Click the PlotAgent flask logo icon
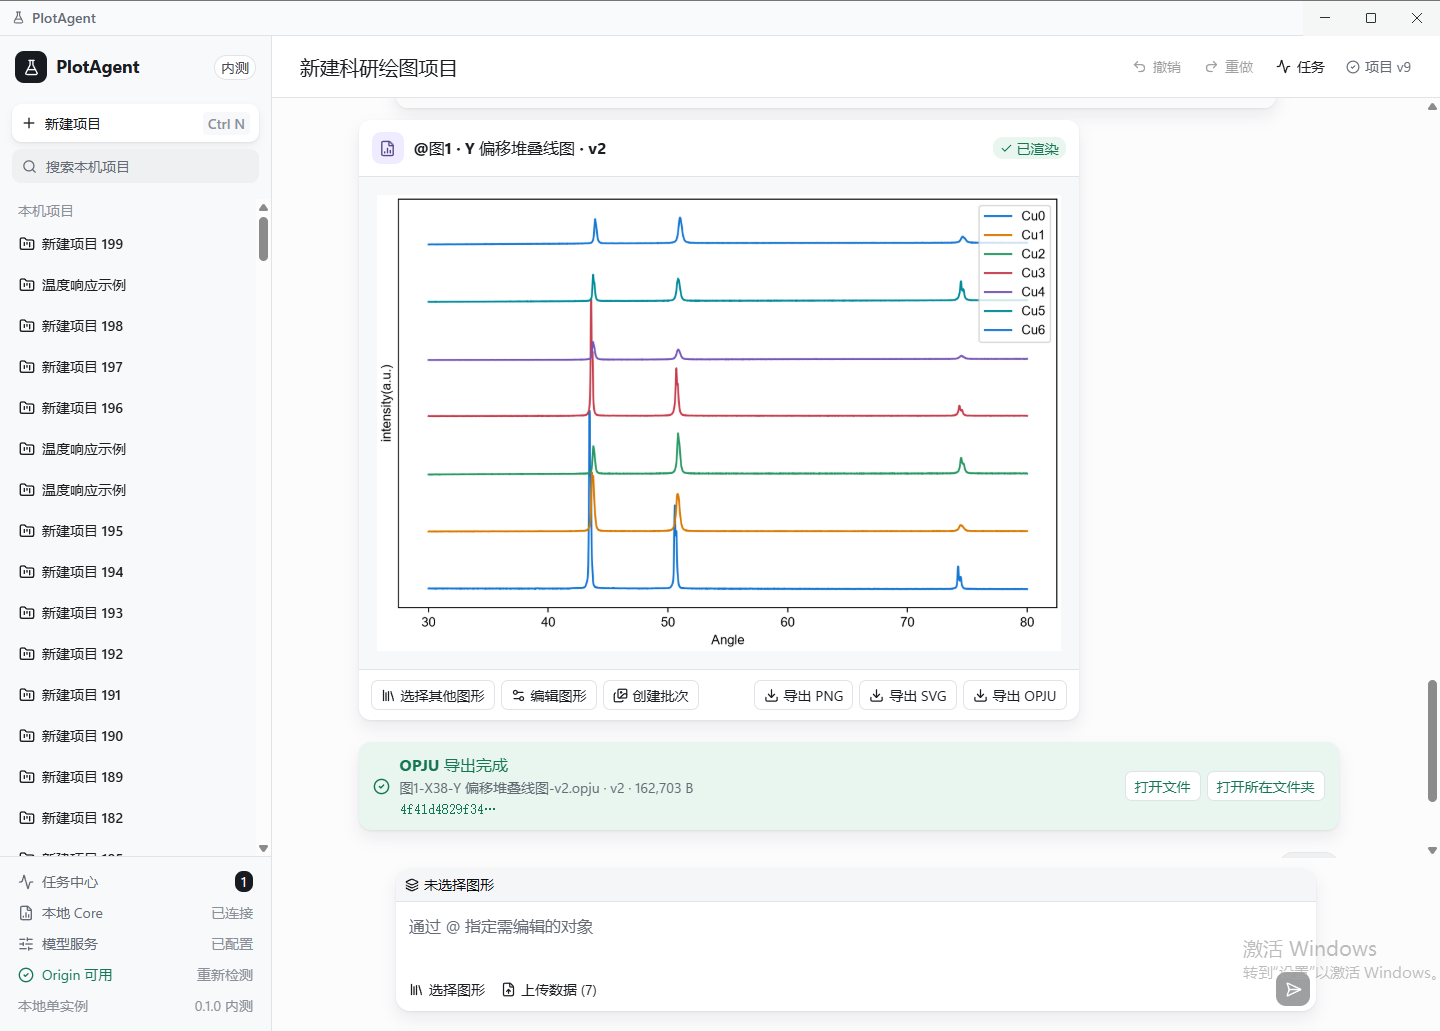1440x1031 pixels. pyautogui.click(x=31, y=67)
